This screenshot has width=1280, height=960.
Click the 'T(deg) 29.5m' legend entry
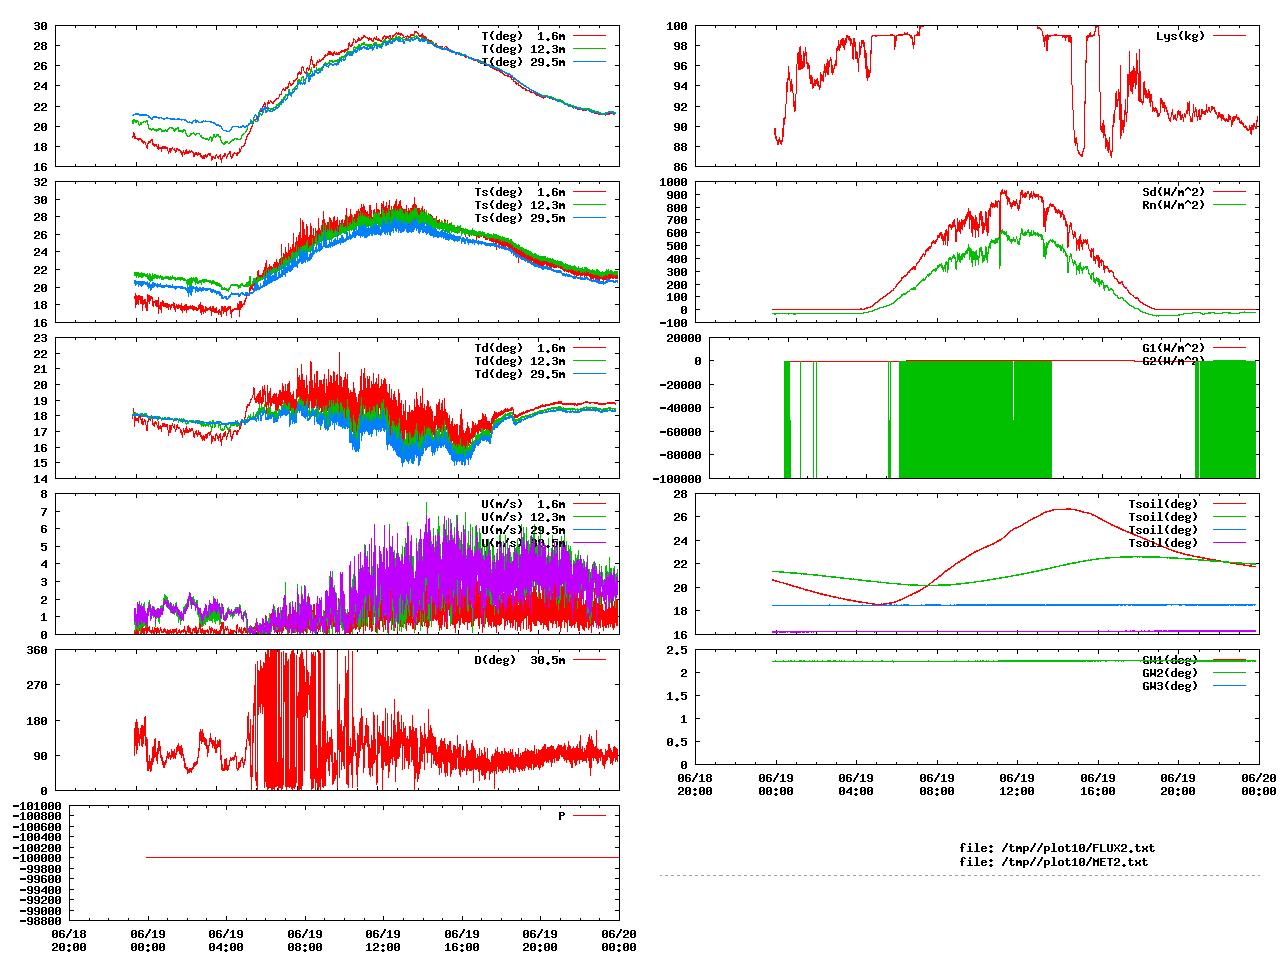[523, 62]
